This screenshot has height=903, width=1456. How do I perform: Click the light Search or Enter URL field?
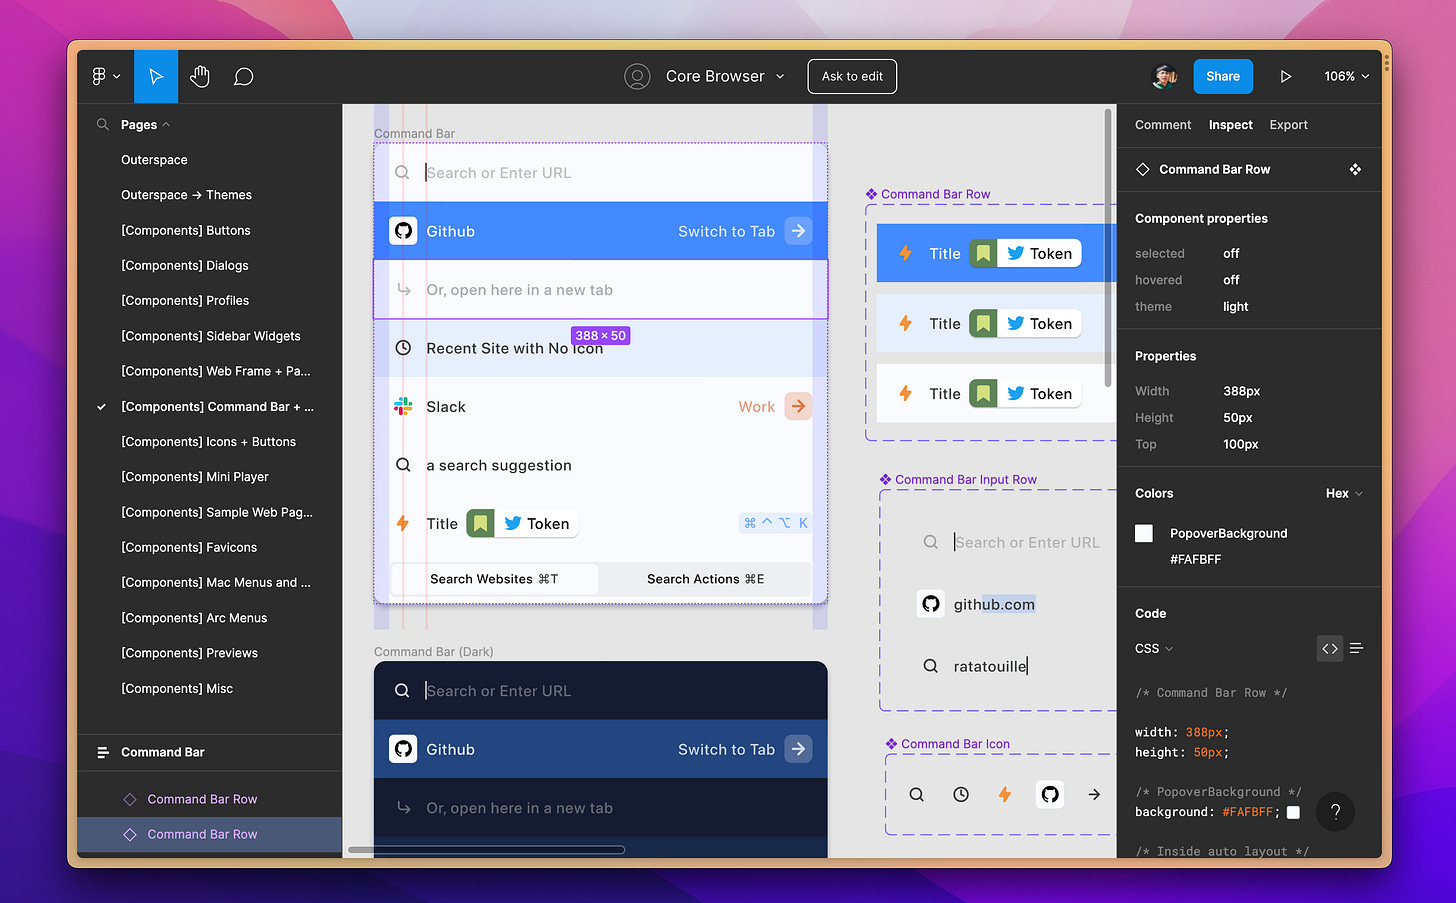pyautogui.click(x=601, y=173)
